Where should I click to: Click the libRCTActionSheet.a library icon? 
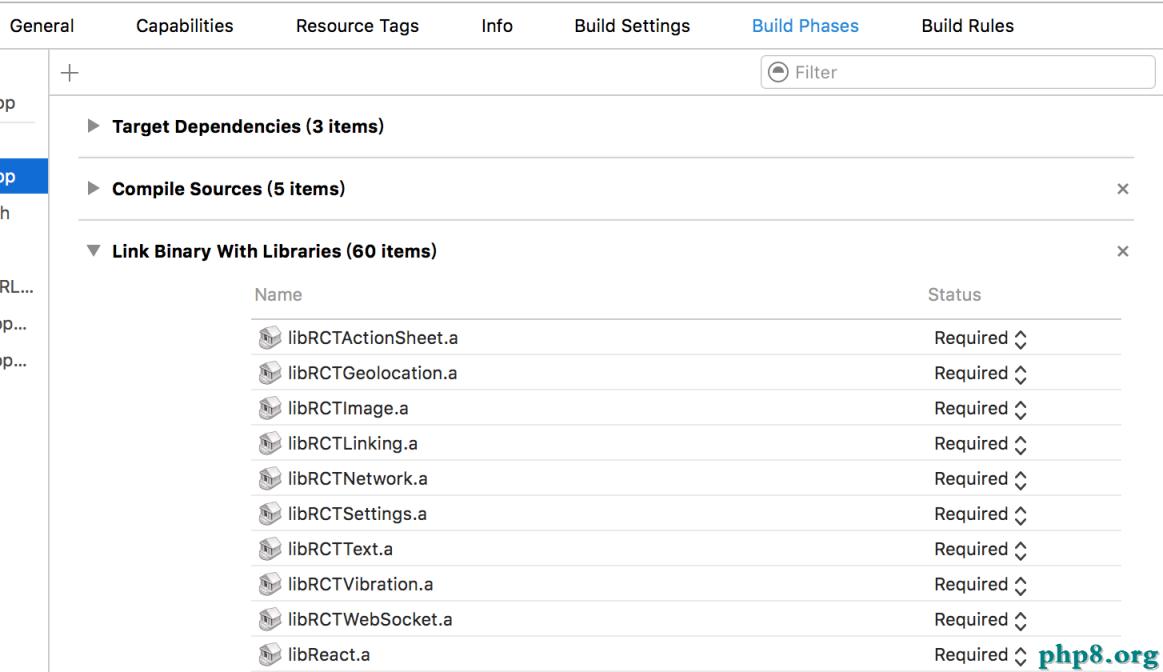(x=268, y=338)
